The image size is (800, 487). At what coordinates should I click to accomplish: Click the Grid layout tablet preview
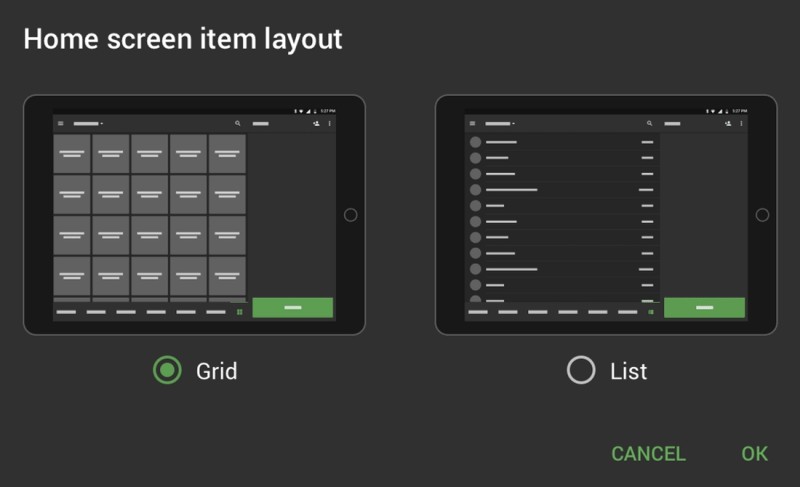point(194,215)
